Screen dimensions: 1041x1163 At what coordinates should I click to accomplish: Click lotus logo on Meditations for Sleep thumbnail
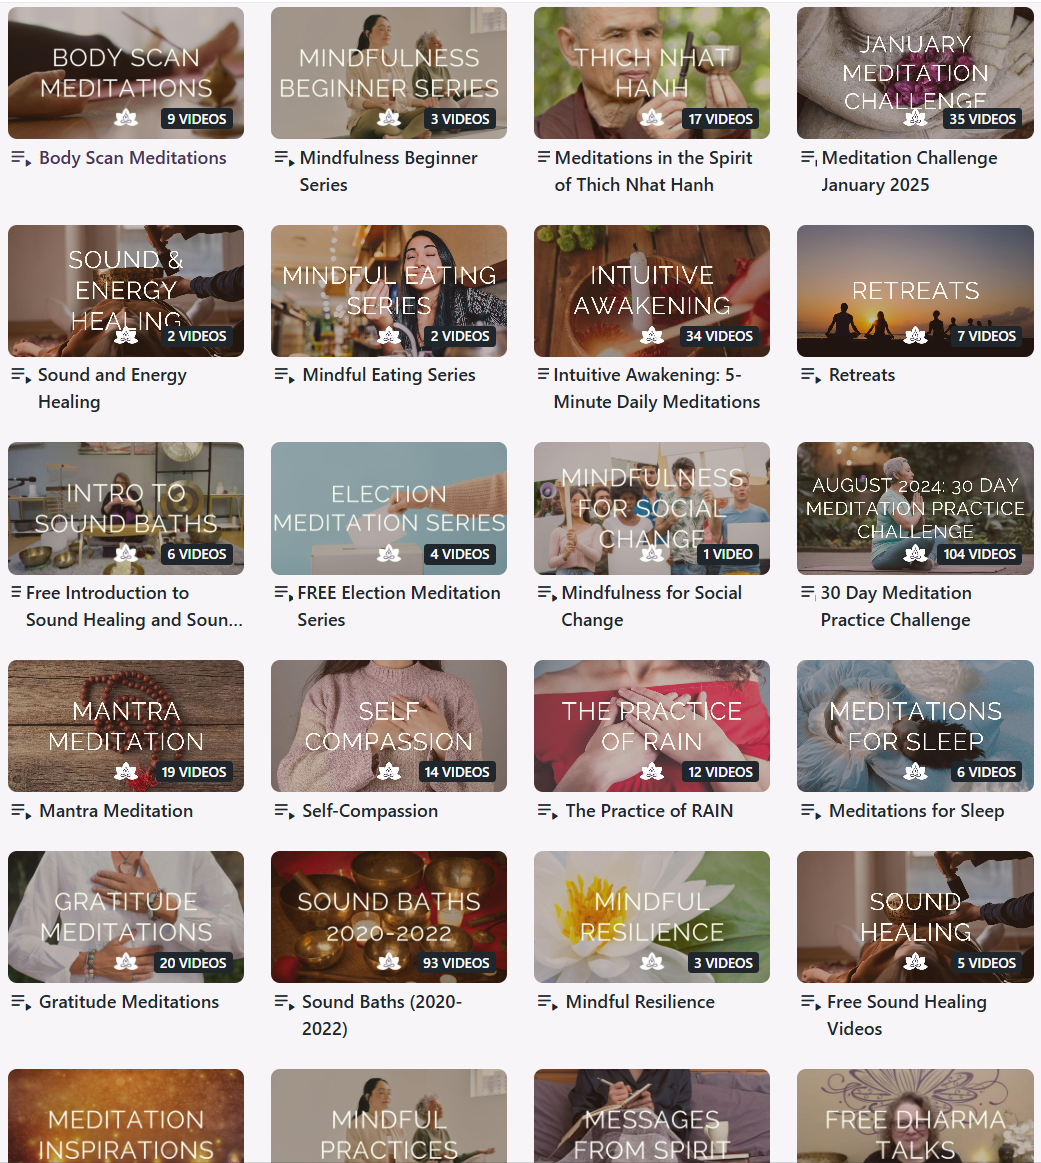pyautogui.click(x=915, y=771)
